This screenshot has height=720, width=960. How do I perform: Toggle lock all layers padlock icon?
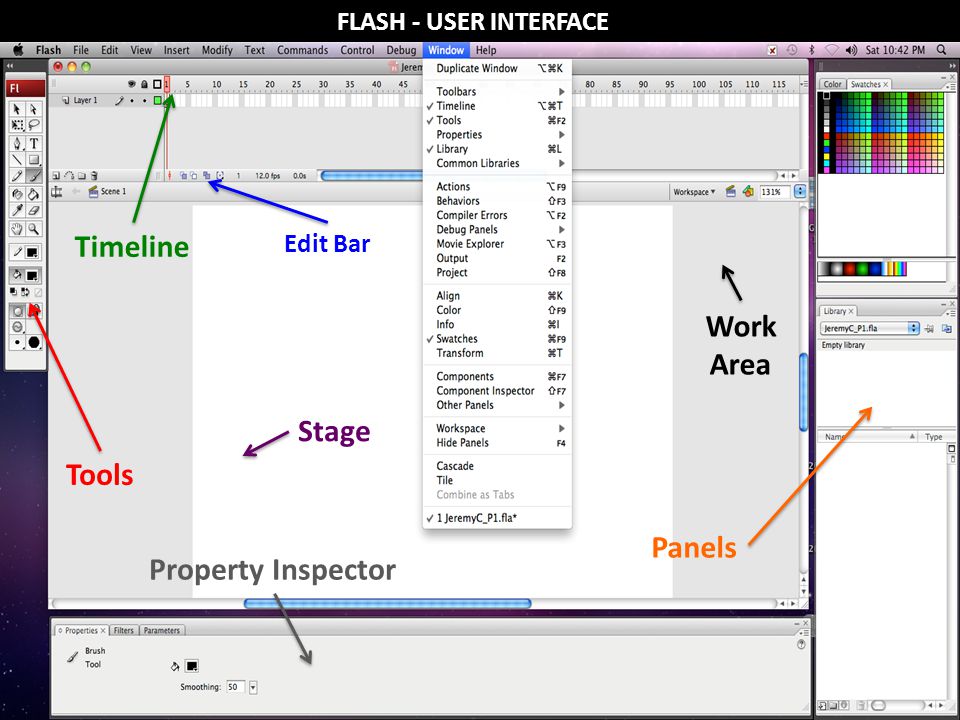point(144,84)
